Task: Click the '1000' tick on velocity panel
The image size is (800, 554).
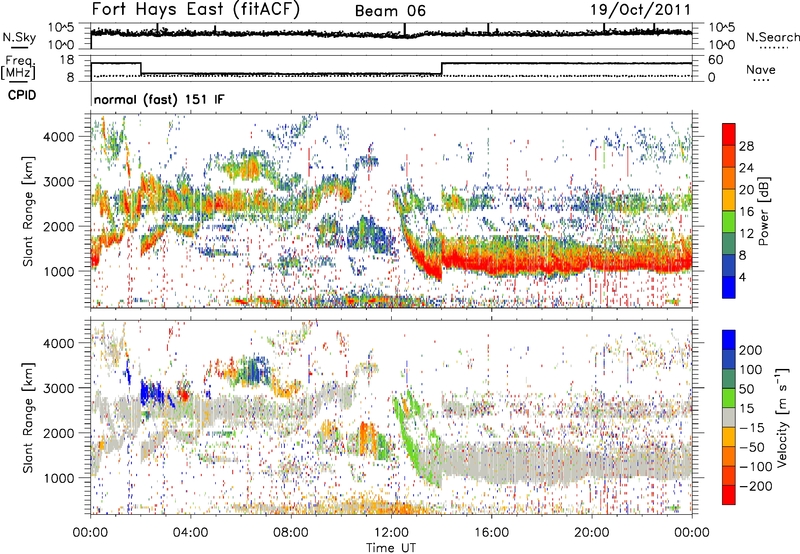Action: [59, 478]
